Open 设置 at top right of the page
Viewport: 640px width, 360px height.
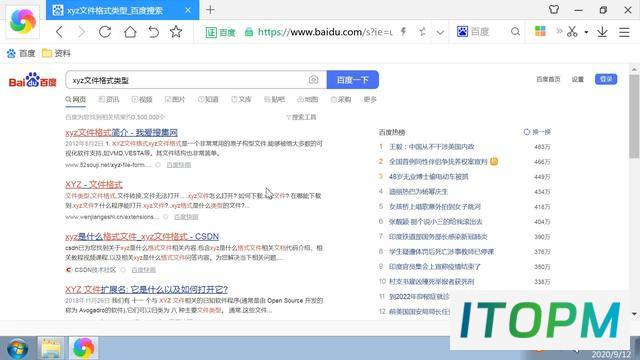578,79
